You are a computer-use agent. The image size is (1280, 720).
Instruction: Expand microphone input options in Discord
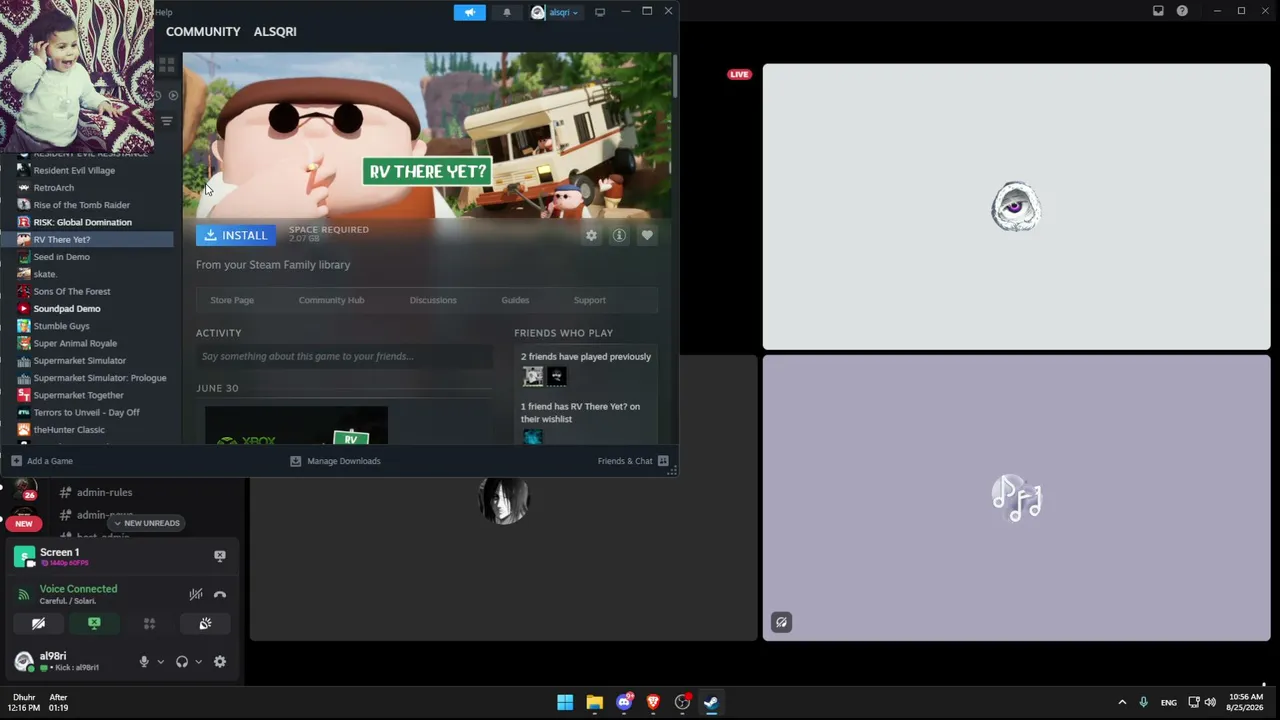pyautogui.click(x=160, y=661)
